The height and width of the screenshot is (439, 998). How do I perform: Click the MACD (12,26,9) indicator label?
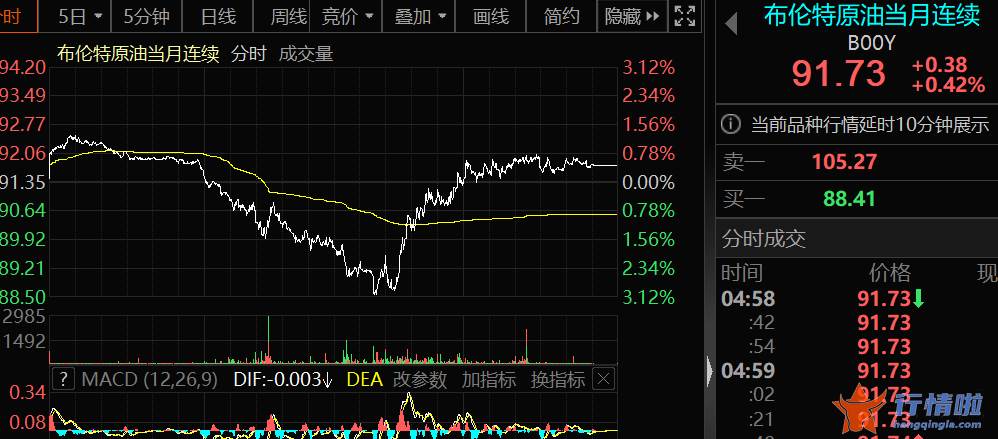tap(150, 380)
